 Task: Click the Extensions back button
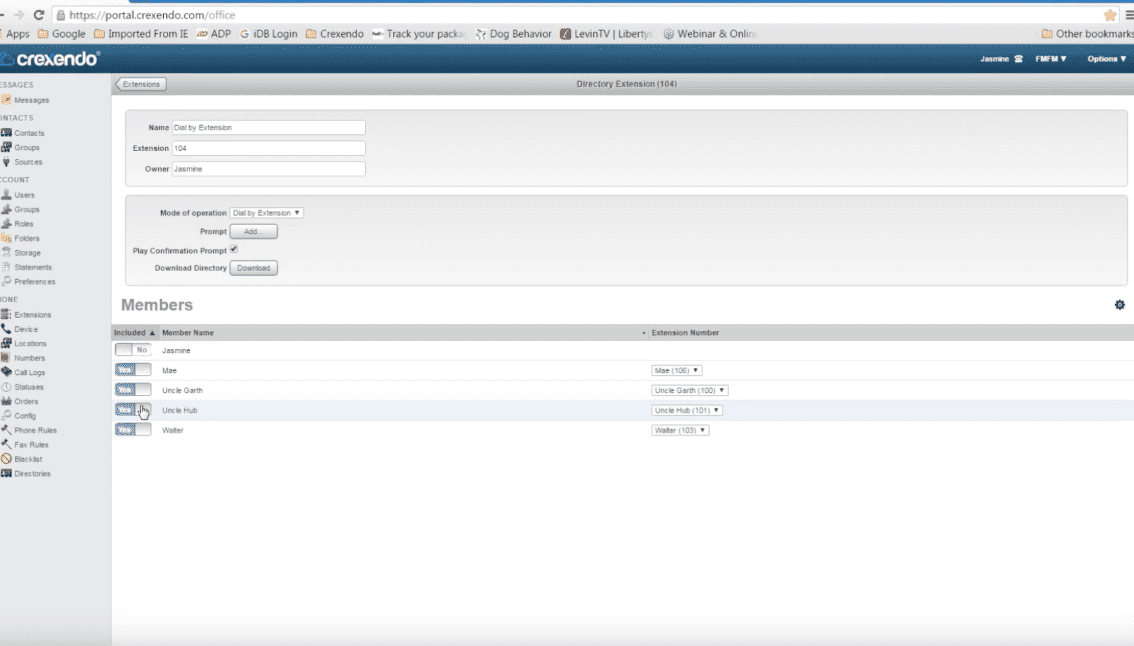tap(141, 84)
